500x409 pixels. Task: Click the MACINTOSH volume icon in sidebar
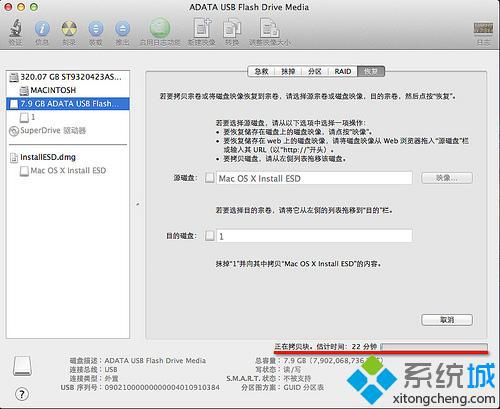click(x=24, y=90)
